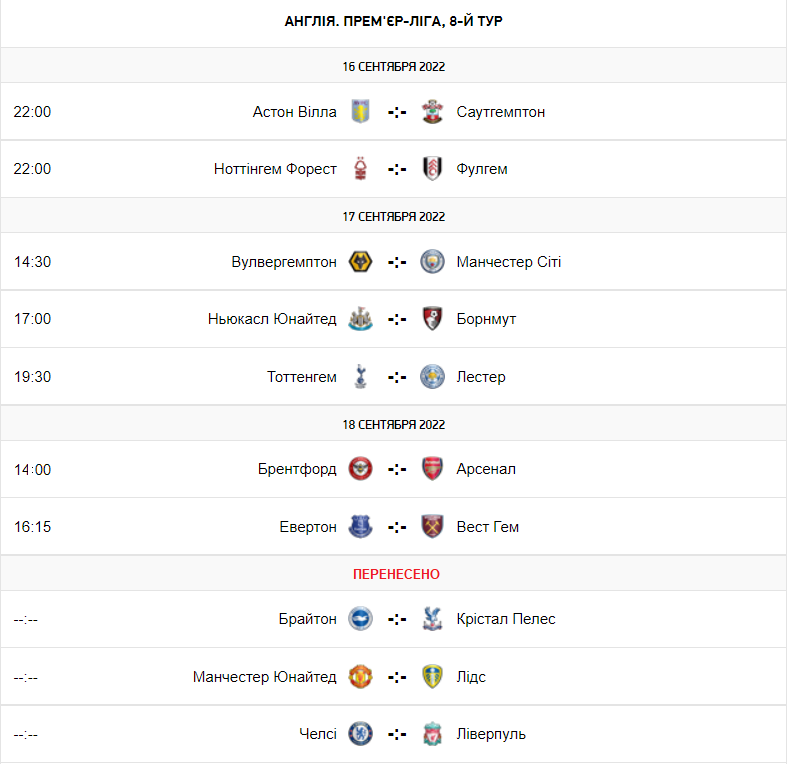The width and height of the screenshot is (788, 764).
Task: Open the Ньюкасл Юнайтед team link
Action: click(x=272, y=319)
